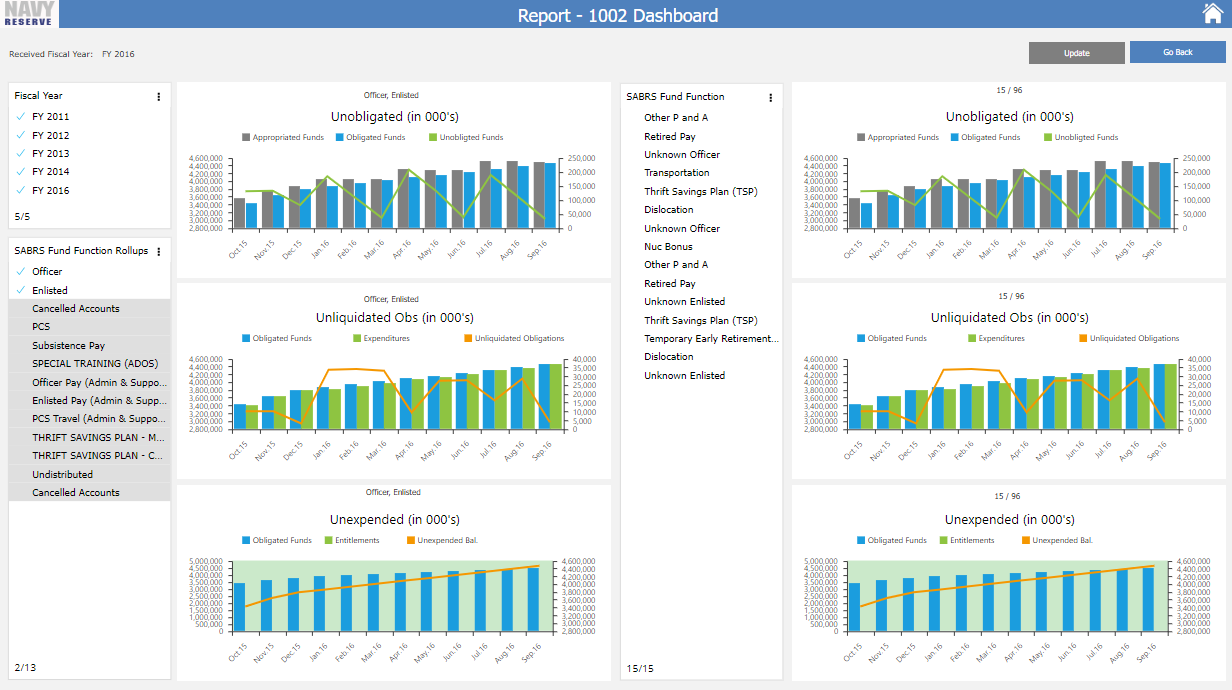The image size is (1232, 690).
Task: Open the SABRS Fund Function Rollups options menu
Action: click(x=158, y=251)
